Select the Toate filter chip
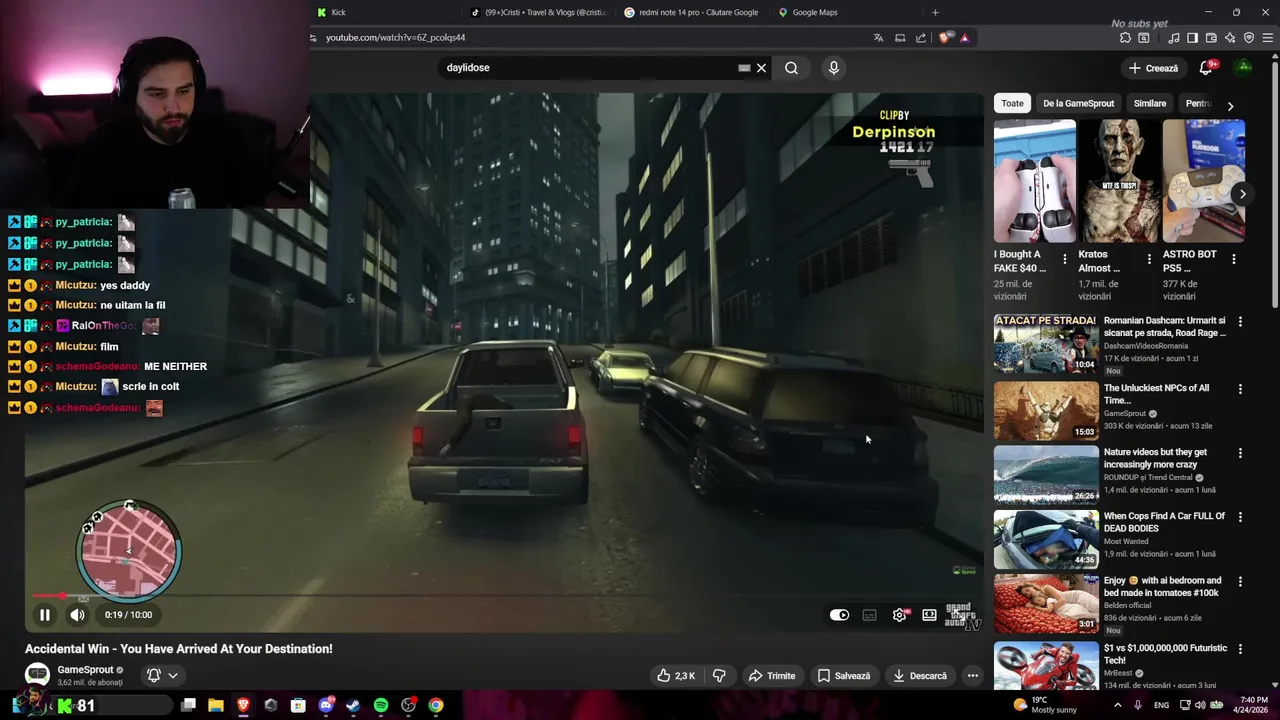Image resolution: width=1280 pixels, height=720 pixels. (1013, 104)
